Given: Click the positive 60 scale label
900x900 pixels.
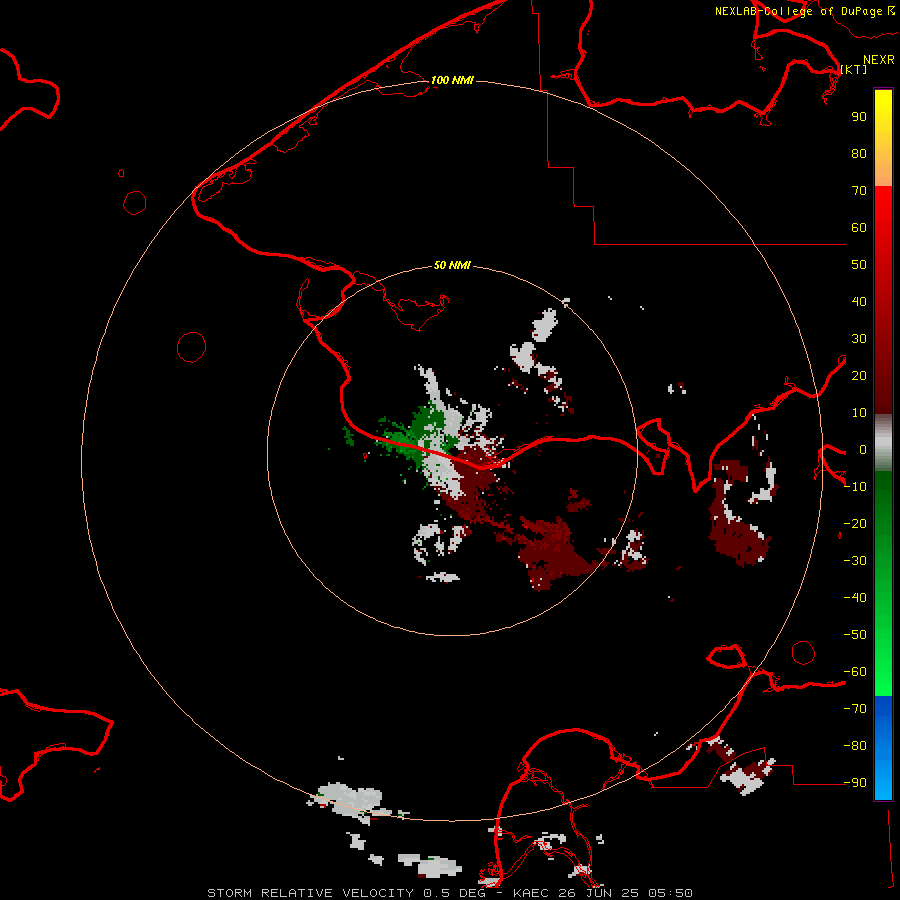Looking at the screenshot, I should [859, 227].
